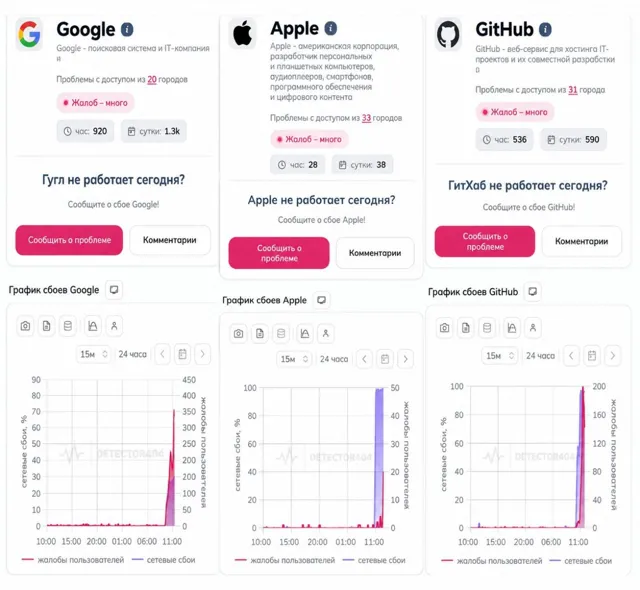
Task: Go to next period in Google chart
Action: tap(202, 354)
